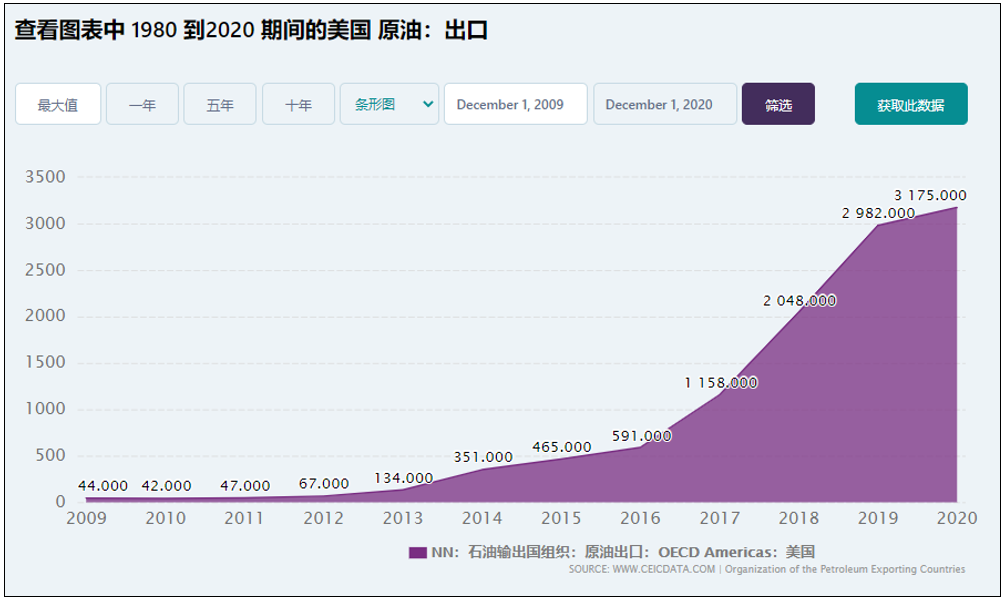Click the purple legend color swatch

point(417,552)
